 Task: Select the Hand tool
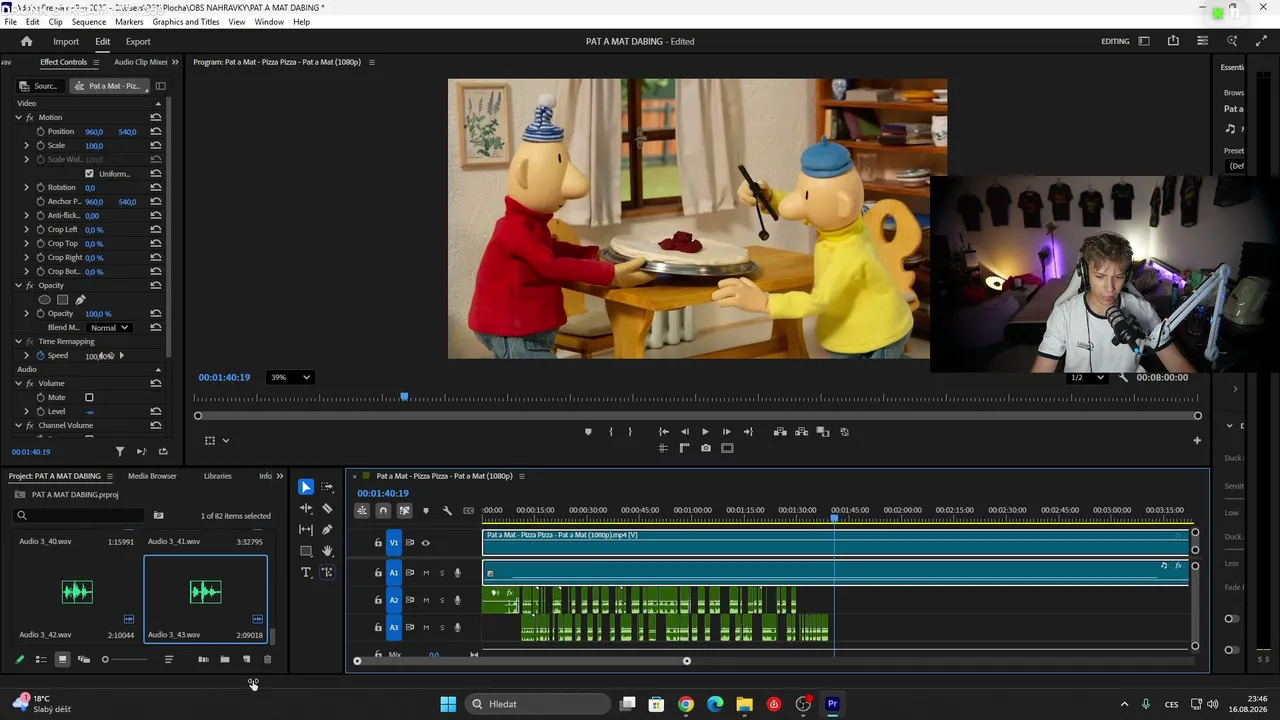[327, 551]
